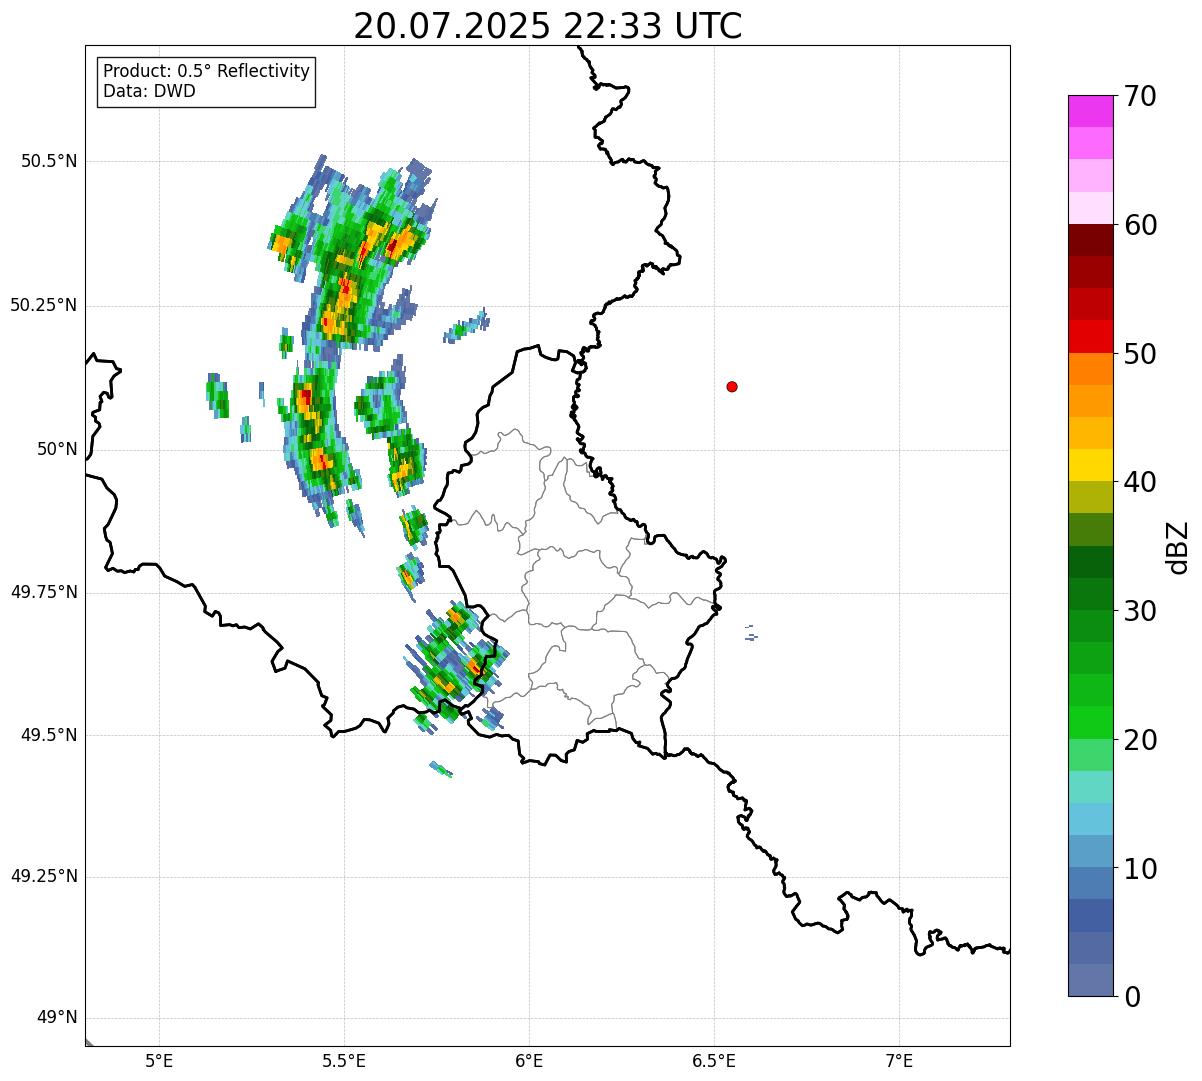Screen dimensions: 1202x1081
Task: Pick the bright red colorbar segment just above 50
Action: coord(1090,336)
